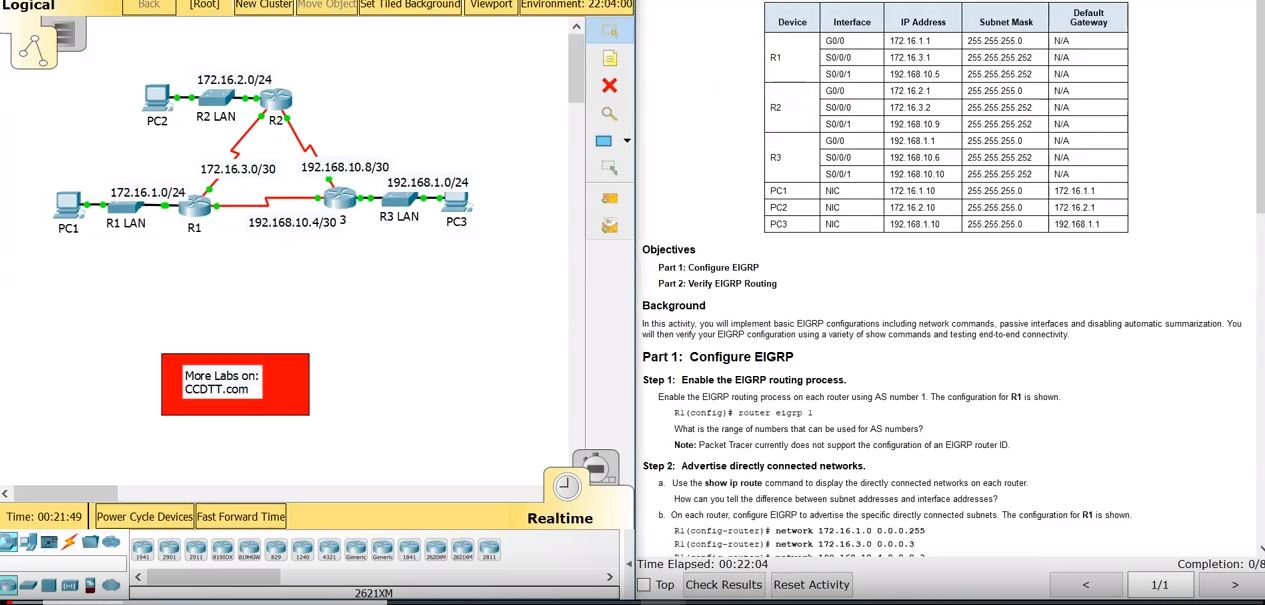The height and width of the screenshot is (605, 1265).
Task: Go to next instruction page arrow
Action: click(x=1234, y=585)
